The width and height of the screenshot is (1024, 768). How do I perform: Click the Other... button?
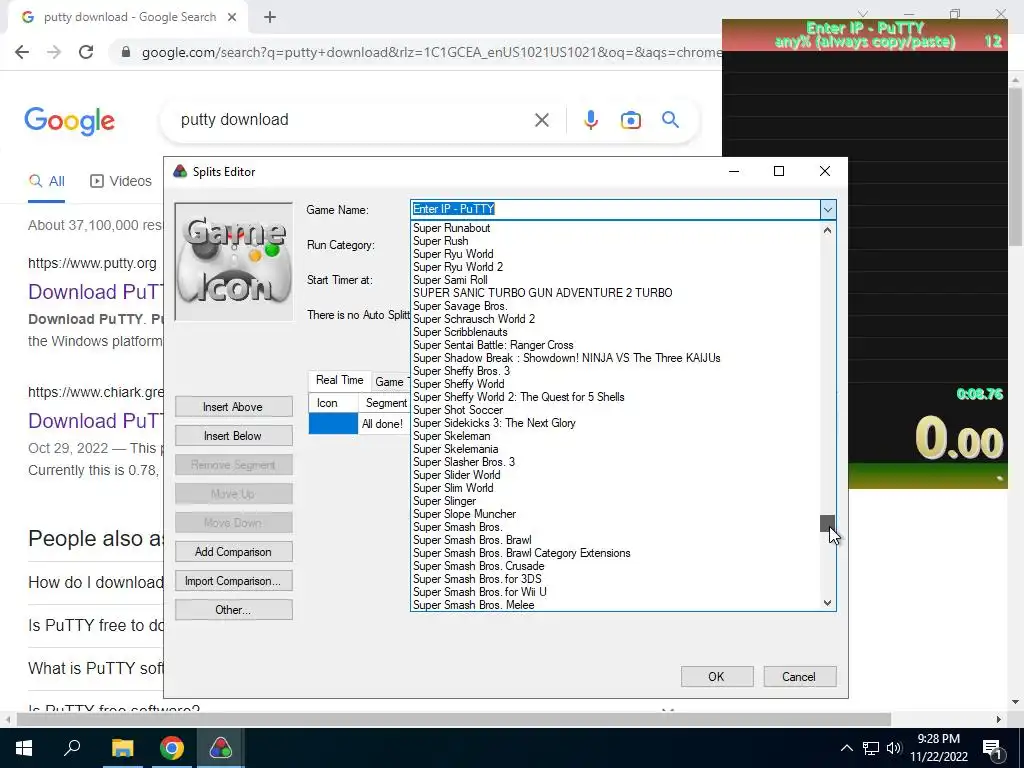tap(233, 610)
